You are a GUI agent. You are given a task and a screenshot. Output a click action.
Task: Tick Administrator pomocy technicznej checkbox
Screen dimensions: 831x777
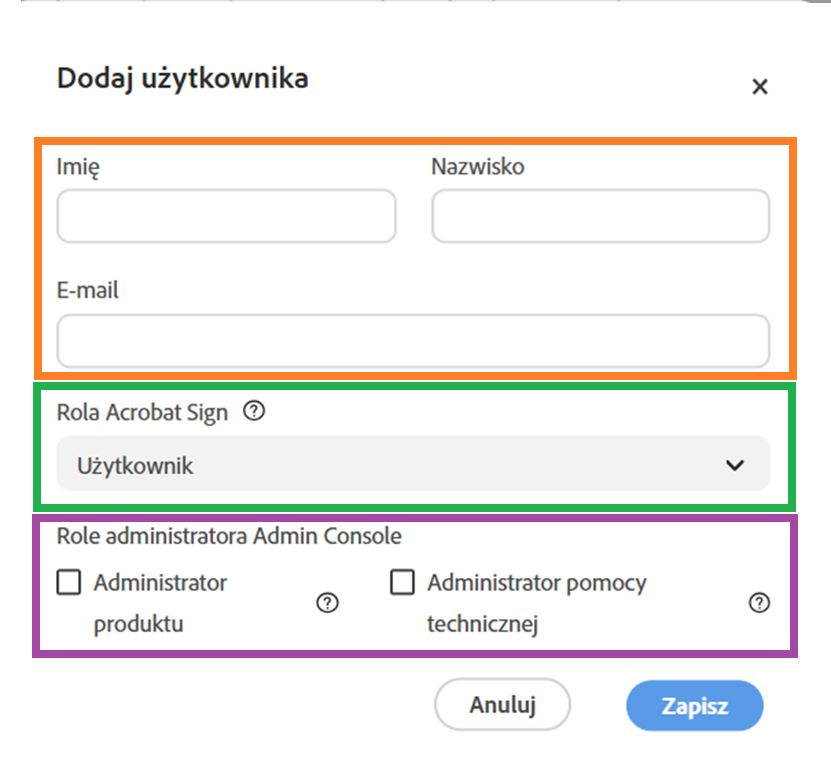[x=402, y=583]
